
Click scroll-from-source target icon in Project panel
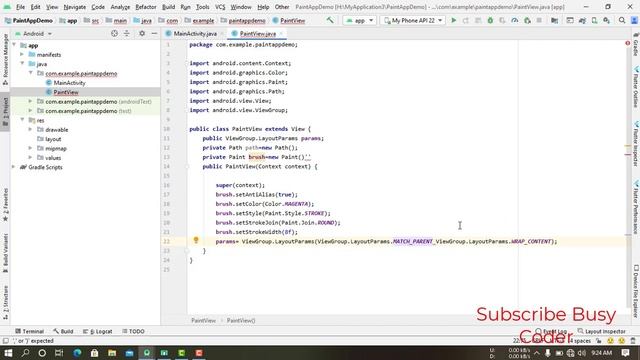tap(114, 33)
